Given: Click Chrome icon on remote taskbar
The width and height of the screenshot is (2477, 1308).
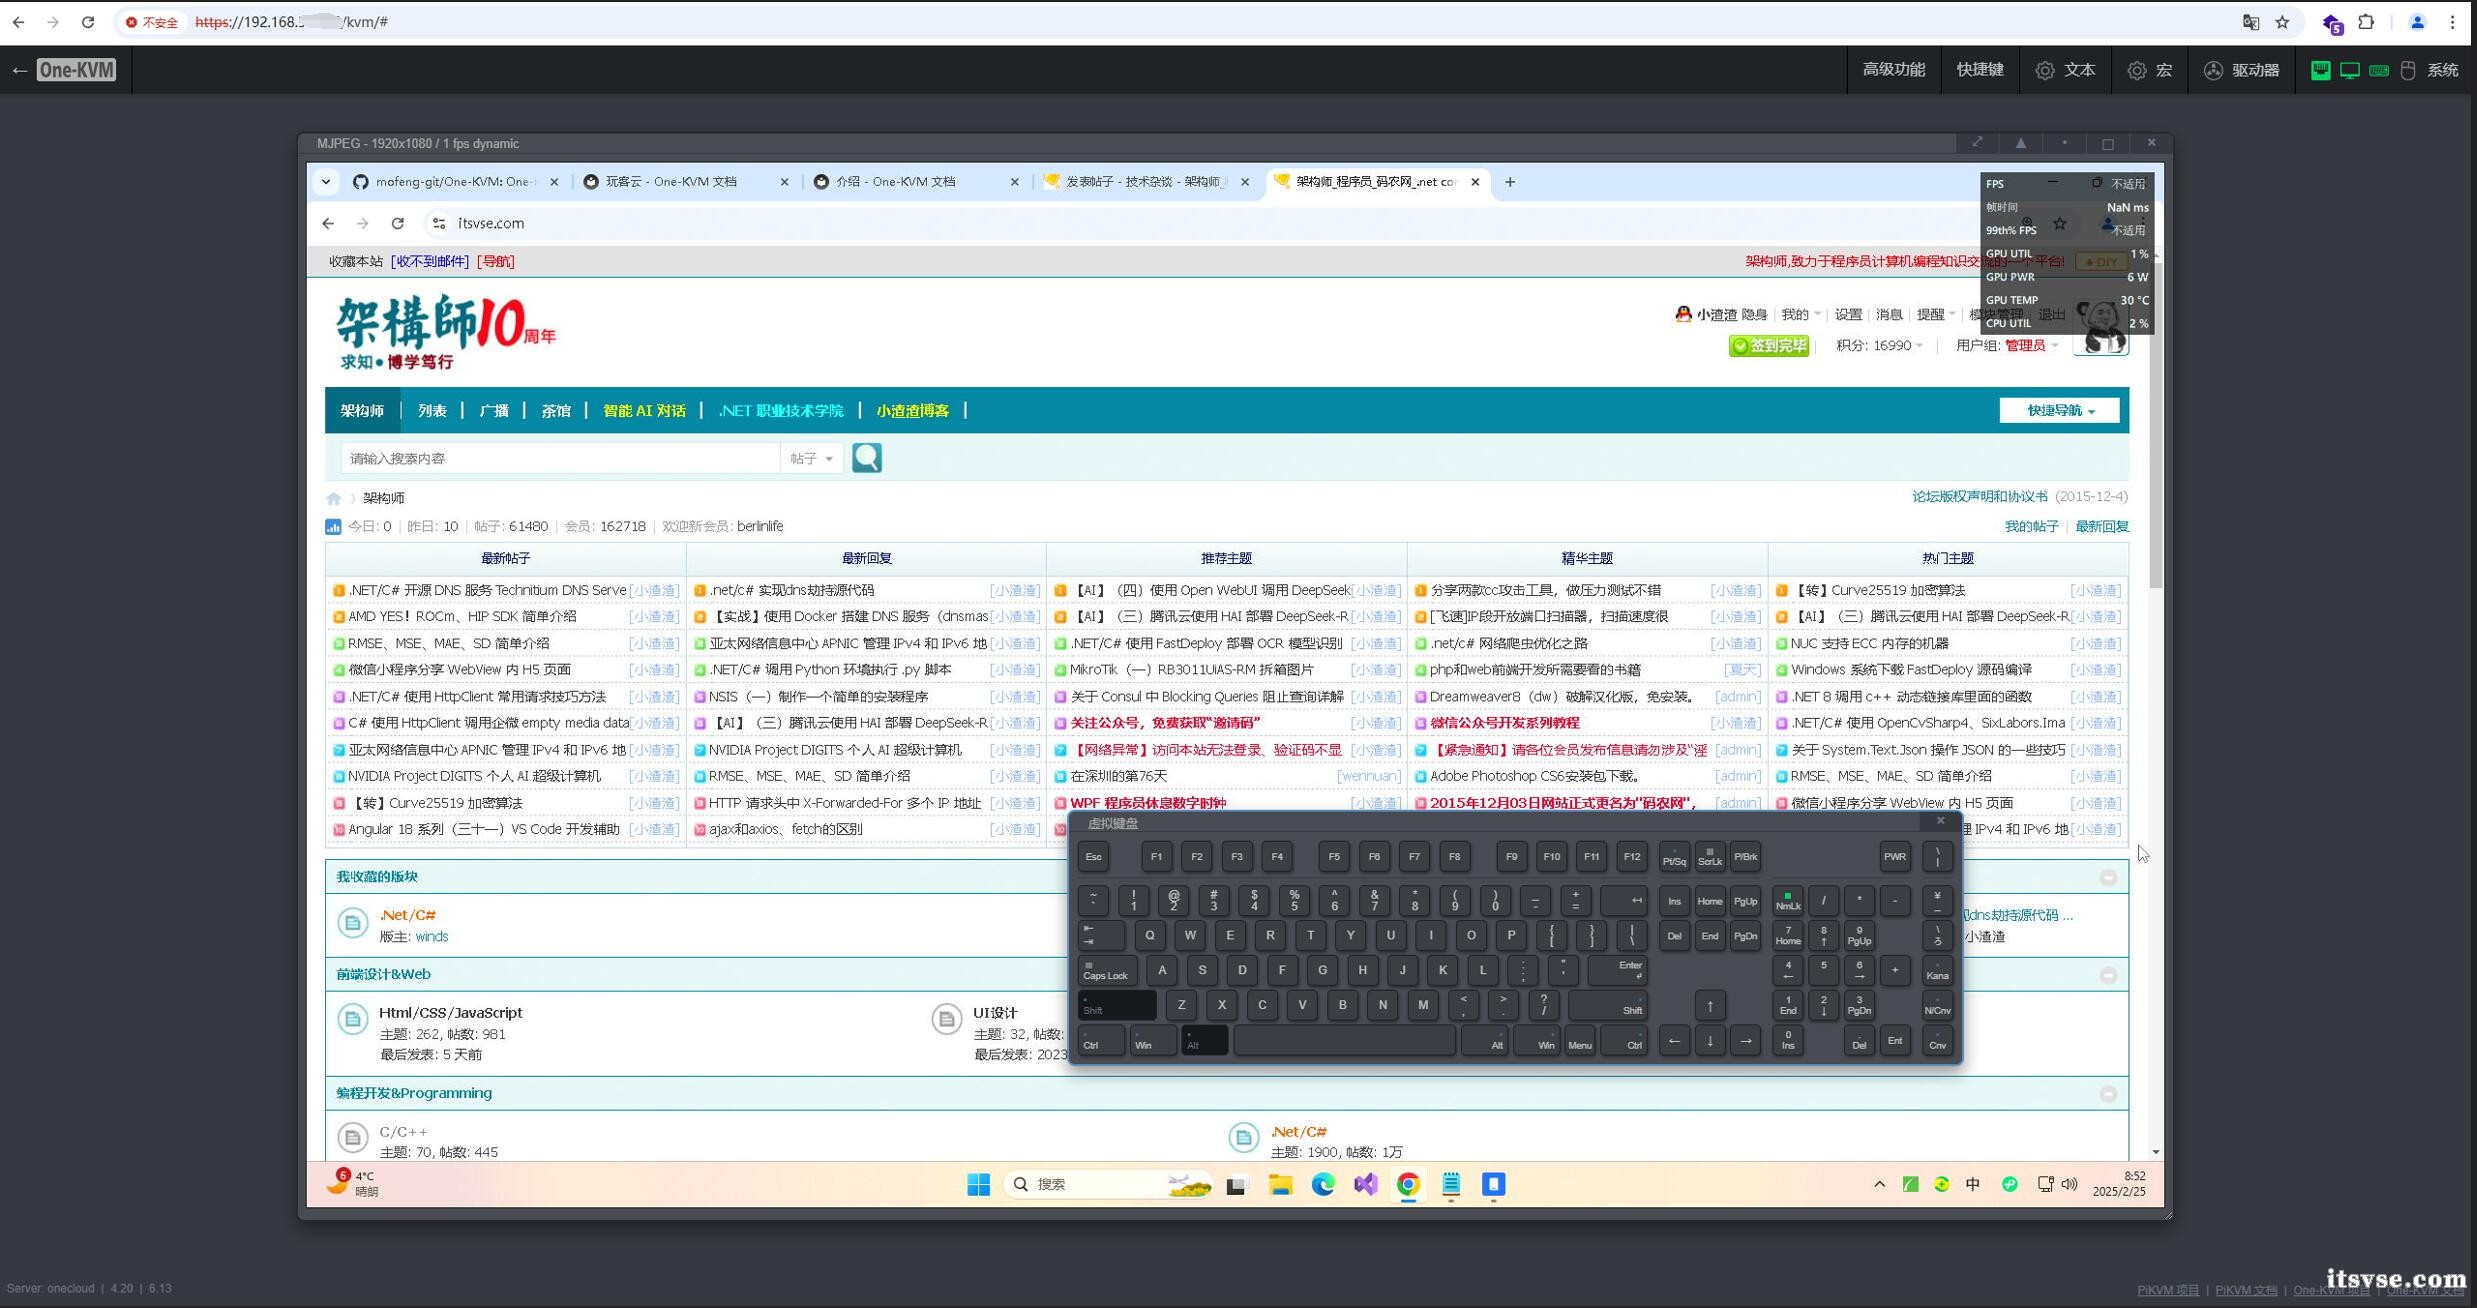Looking at the screenshot, I should click(x=1408, y=1184).
